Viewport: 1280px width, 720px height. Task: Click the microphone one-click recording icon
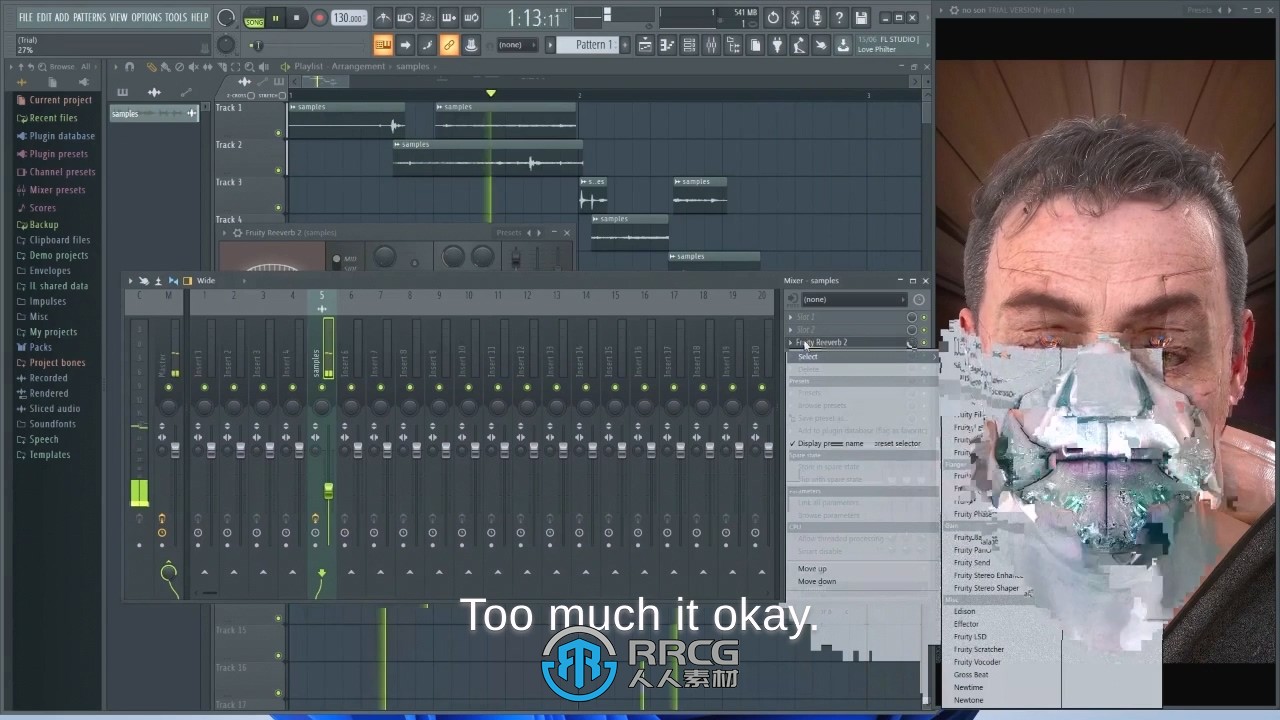(x=817, y=18)
